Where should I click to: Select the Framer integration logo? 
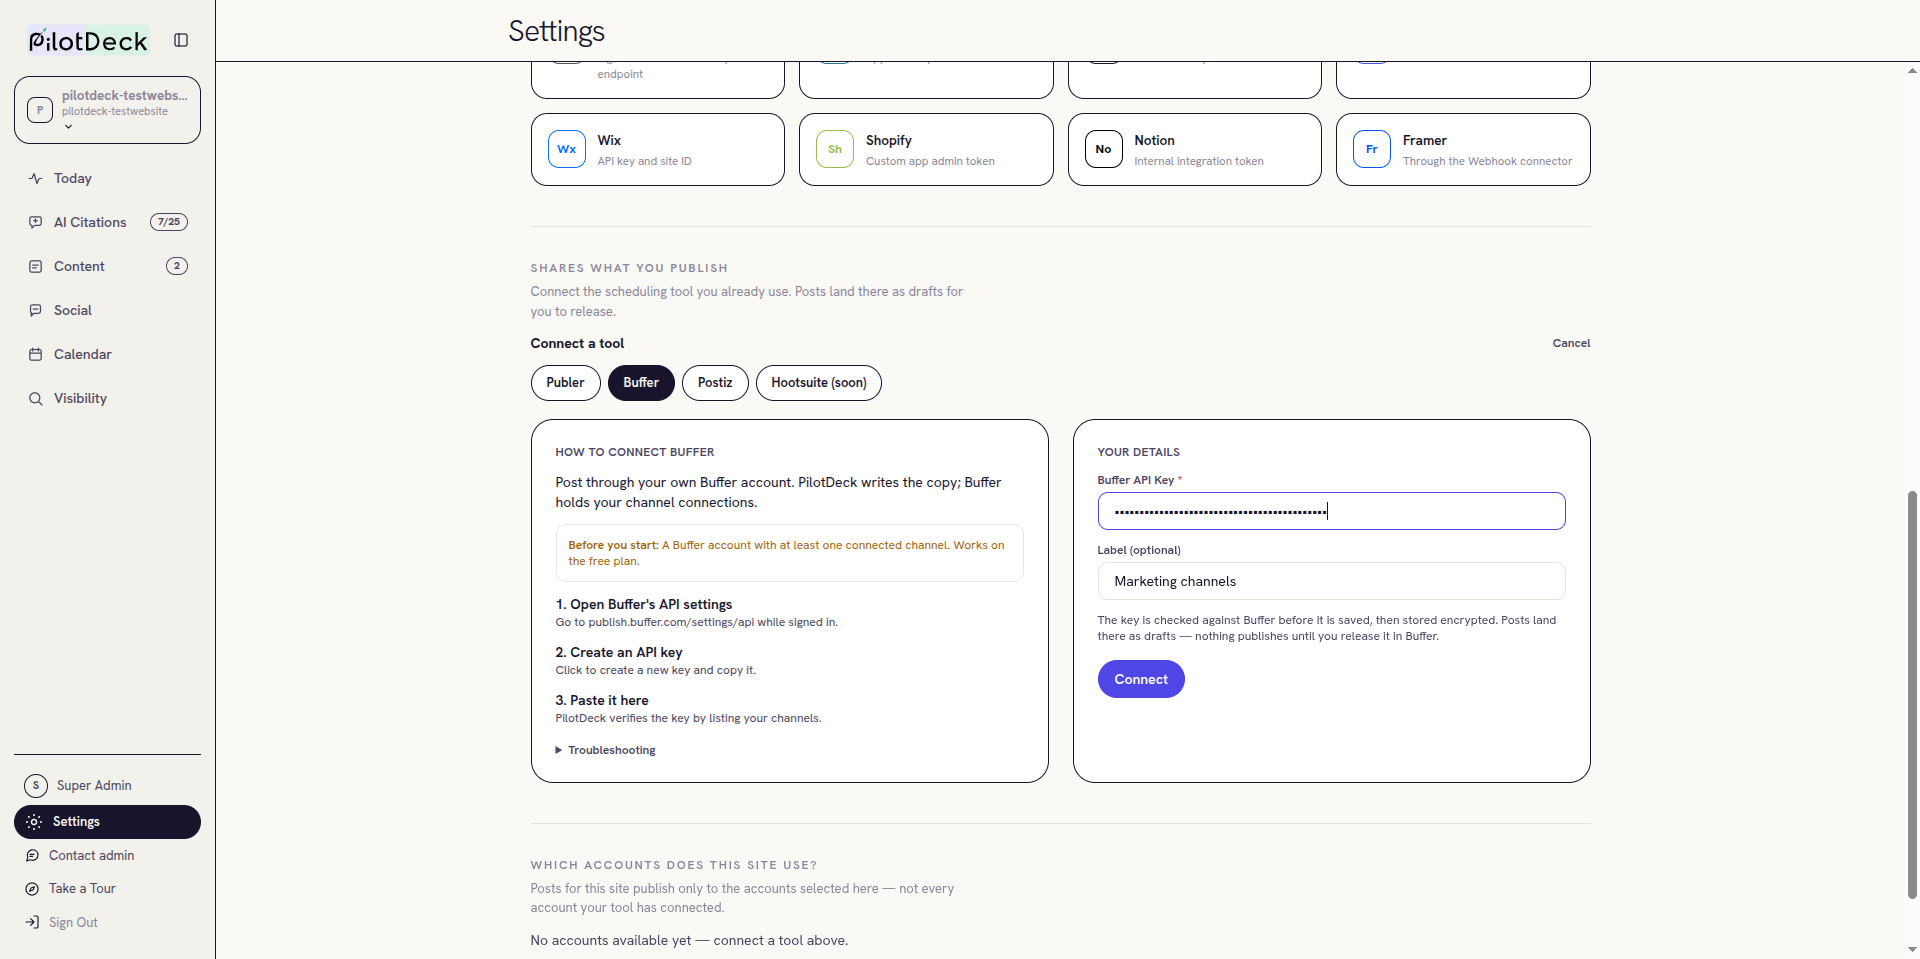coord(1372,149)
